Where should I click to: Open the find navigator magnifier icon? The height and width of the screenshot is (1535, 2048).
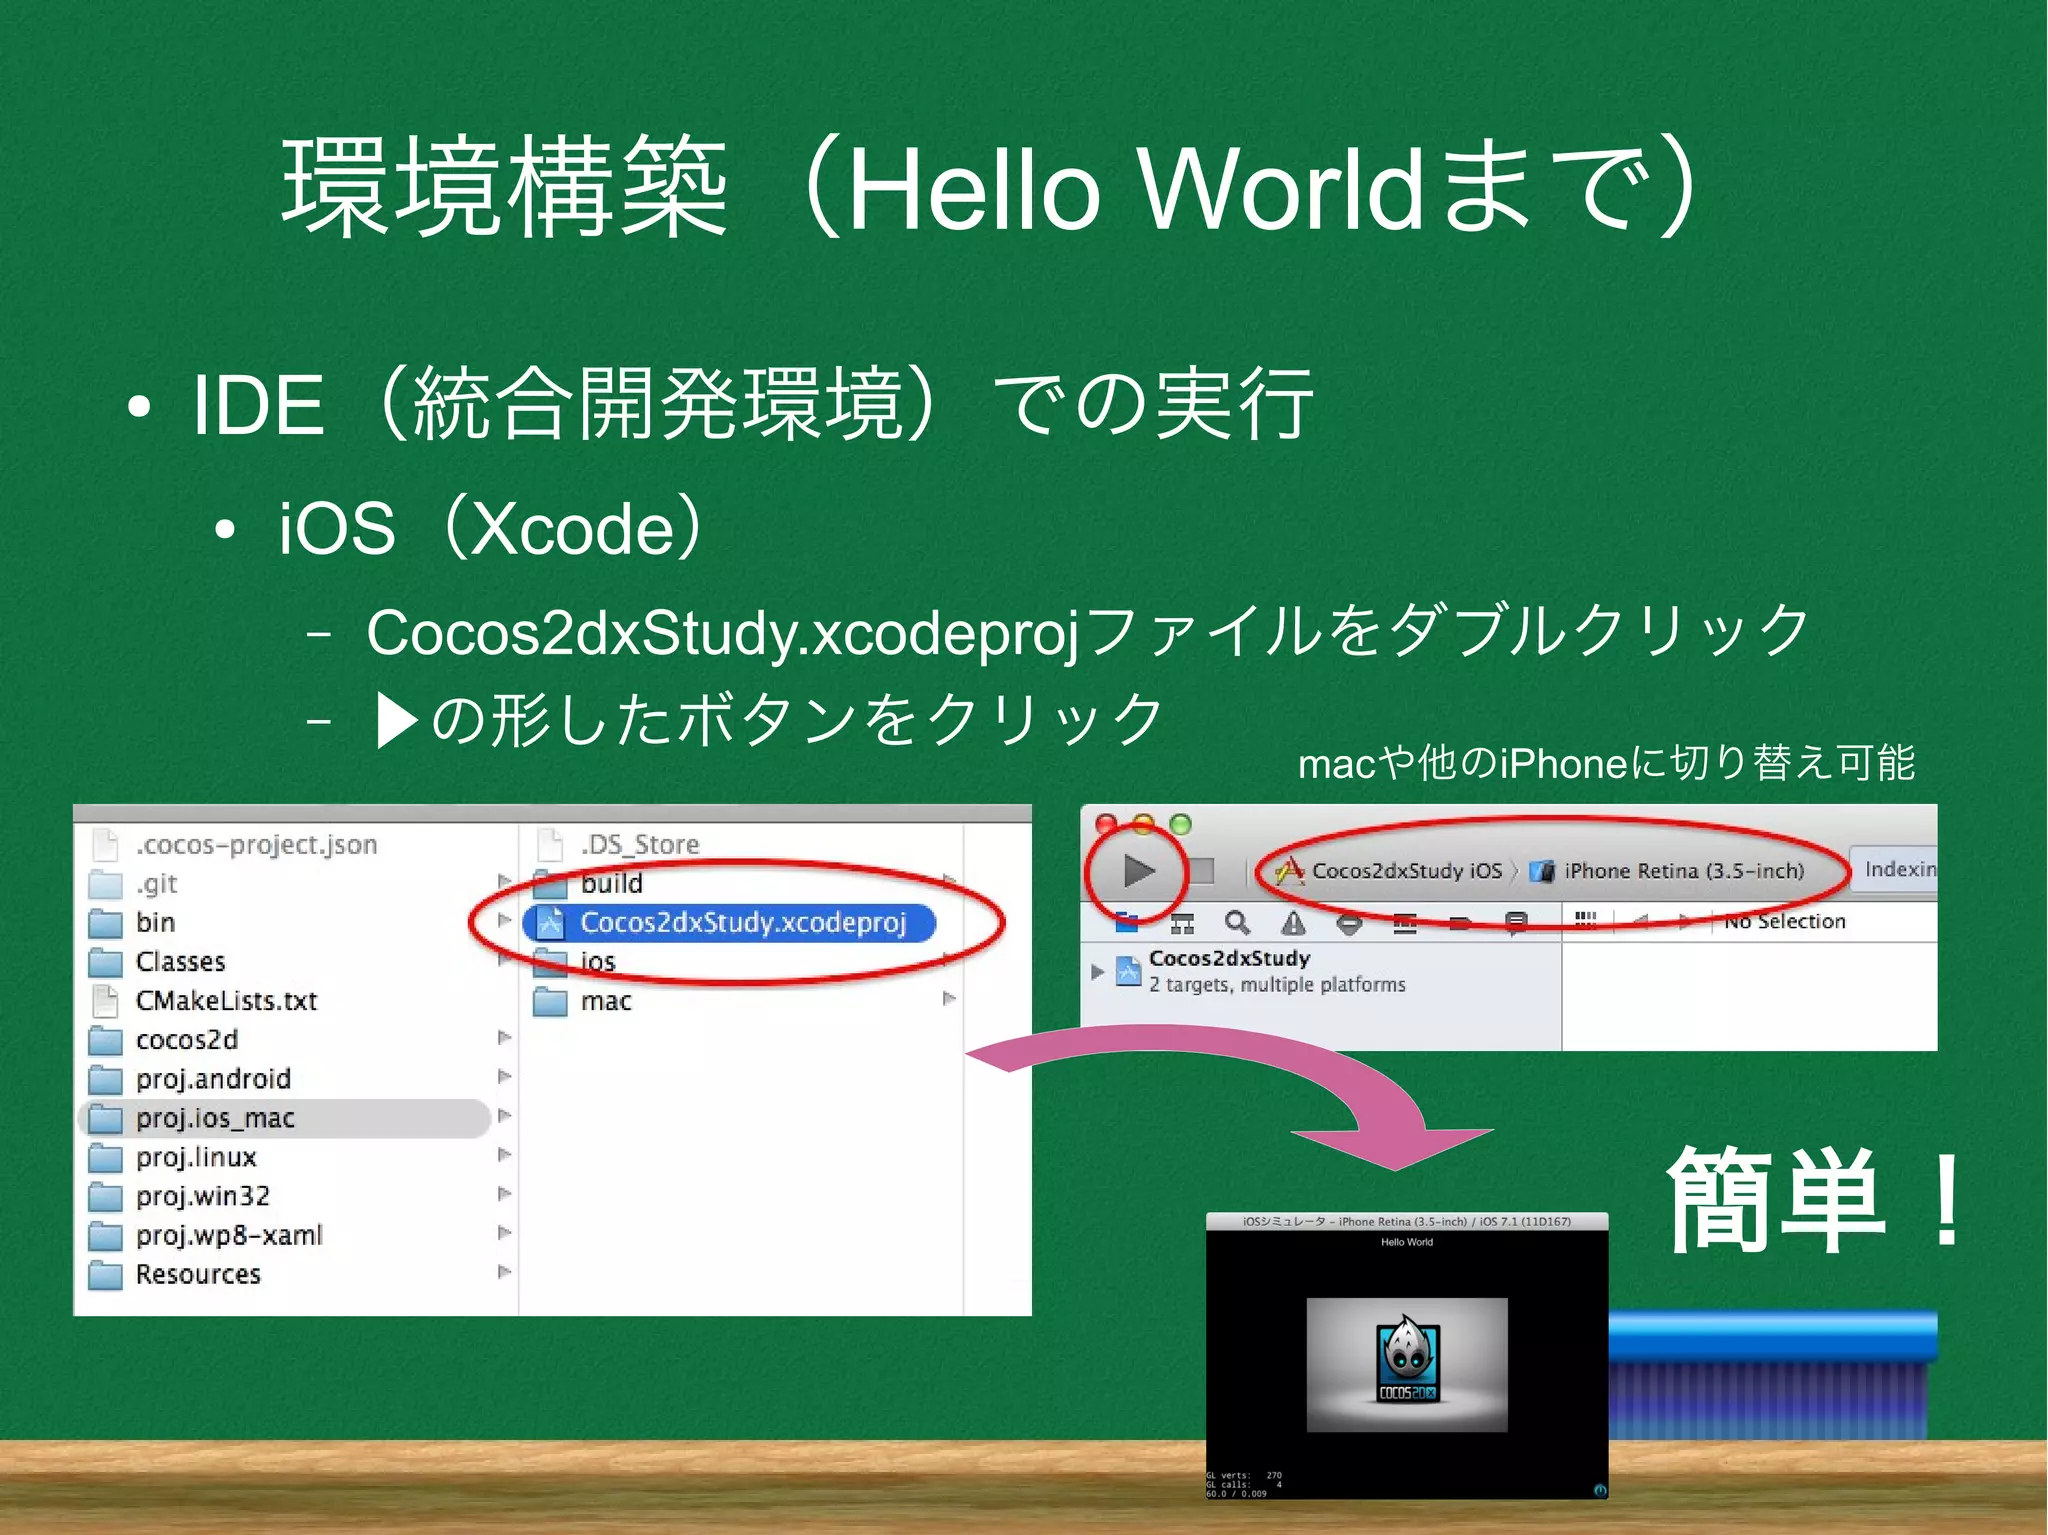point(1237,922)
